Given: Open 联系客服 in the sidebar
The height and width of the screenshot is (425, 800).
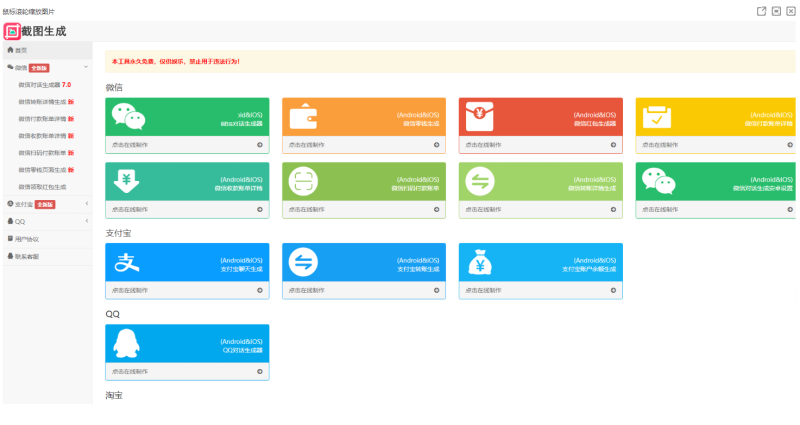Looking at the screenshot, I should pyautogui.click(x=27, y=256).
